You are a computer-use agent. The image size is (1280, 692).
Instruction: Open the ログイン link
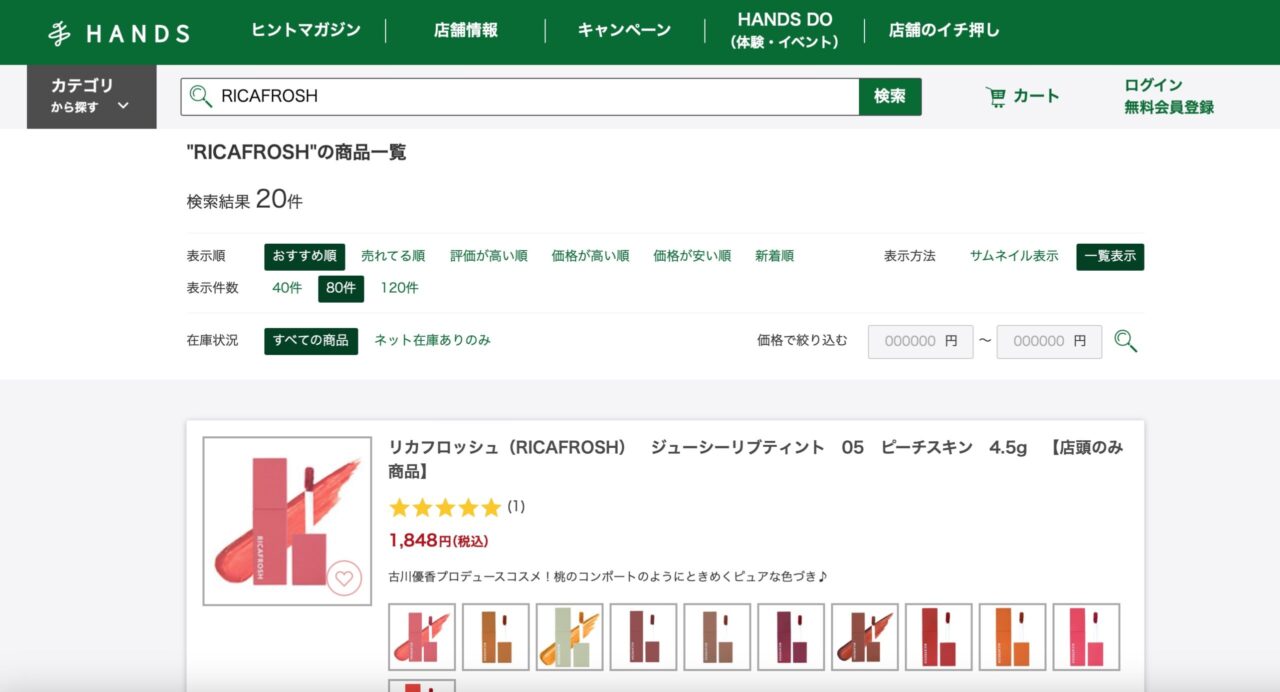[1153, 85]
